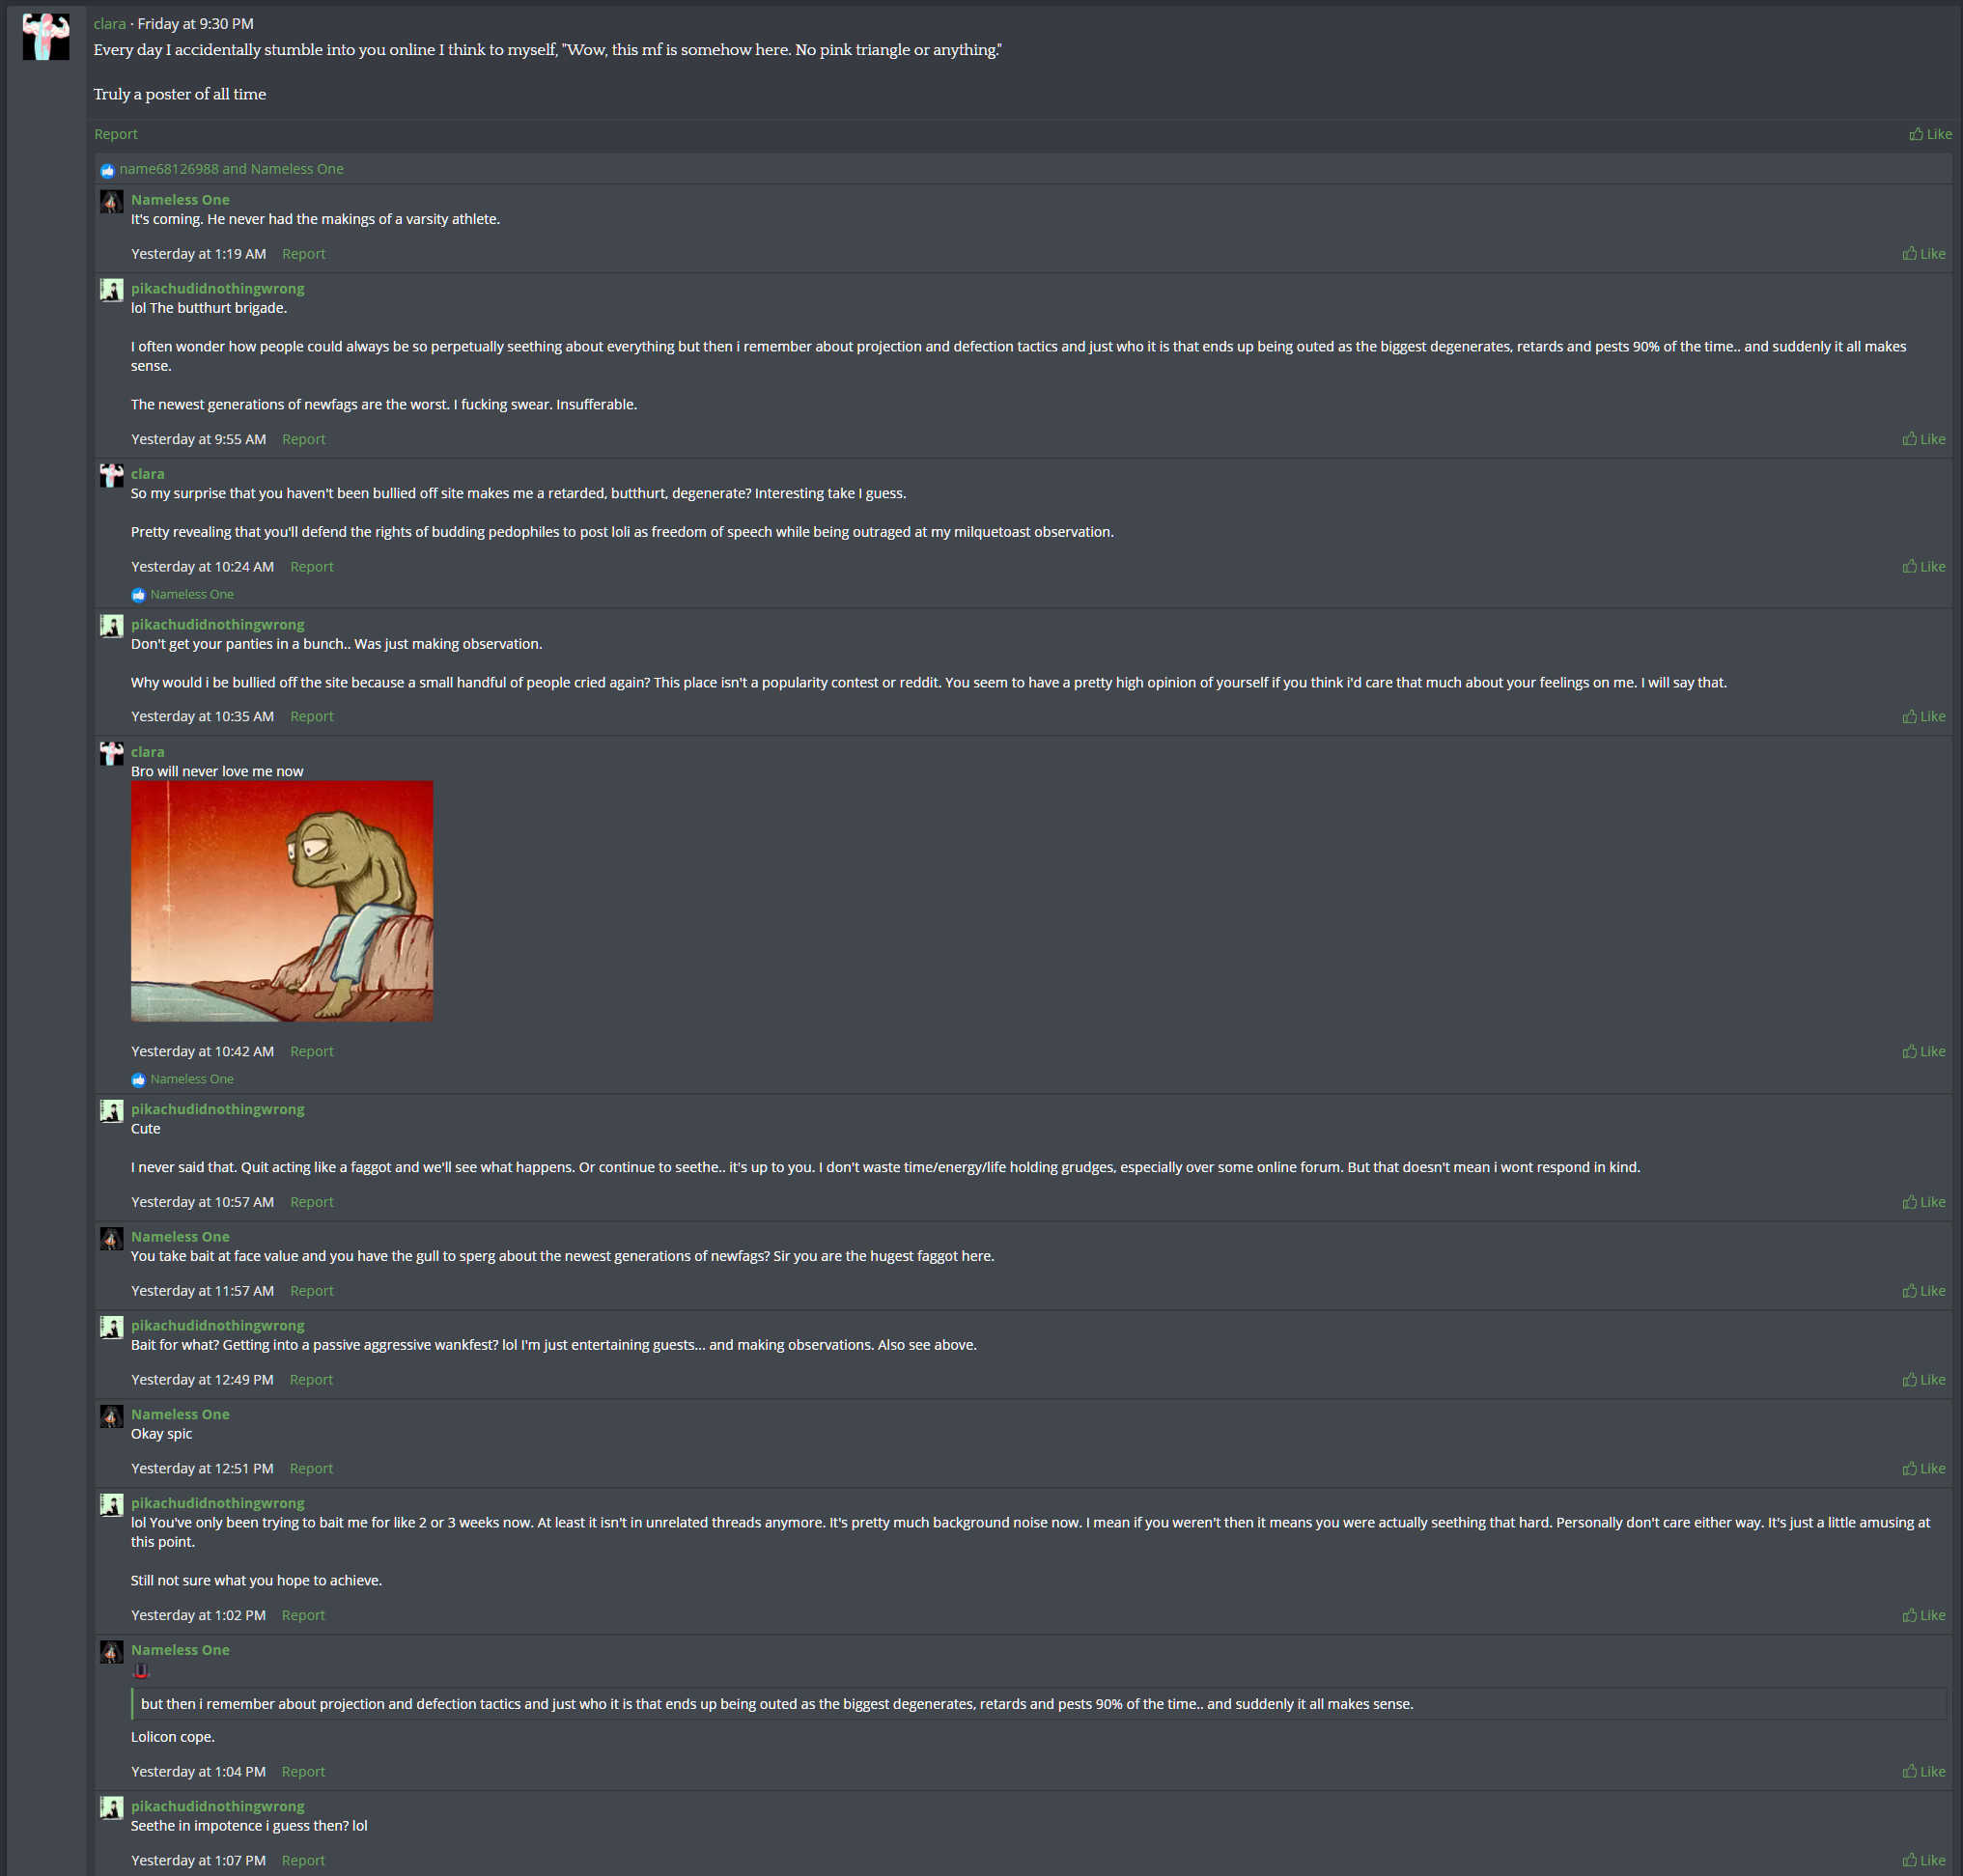Like the 10:42 AM image comment
Viewport: 1963px width, 1876px height.
tap(1924, 1051)
